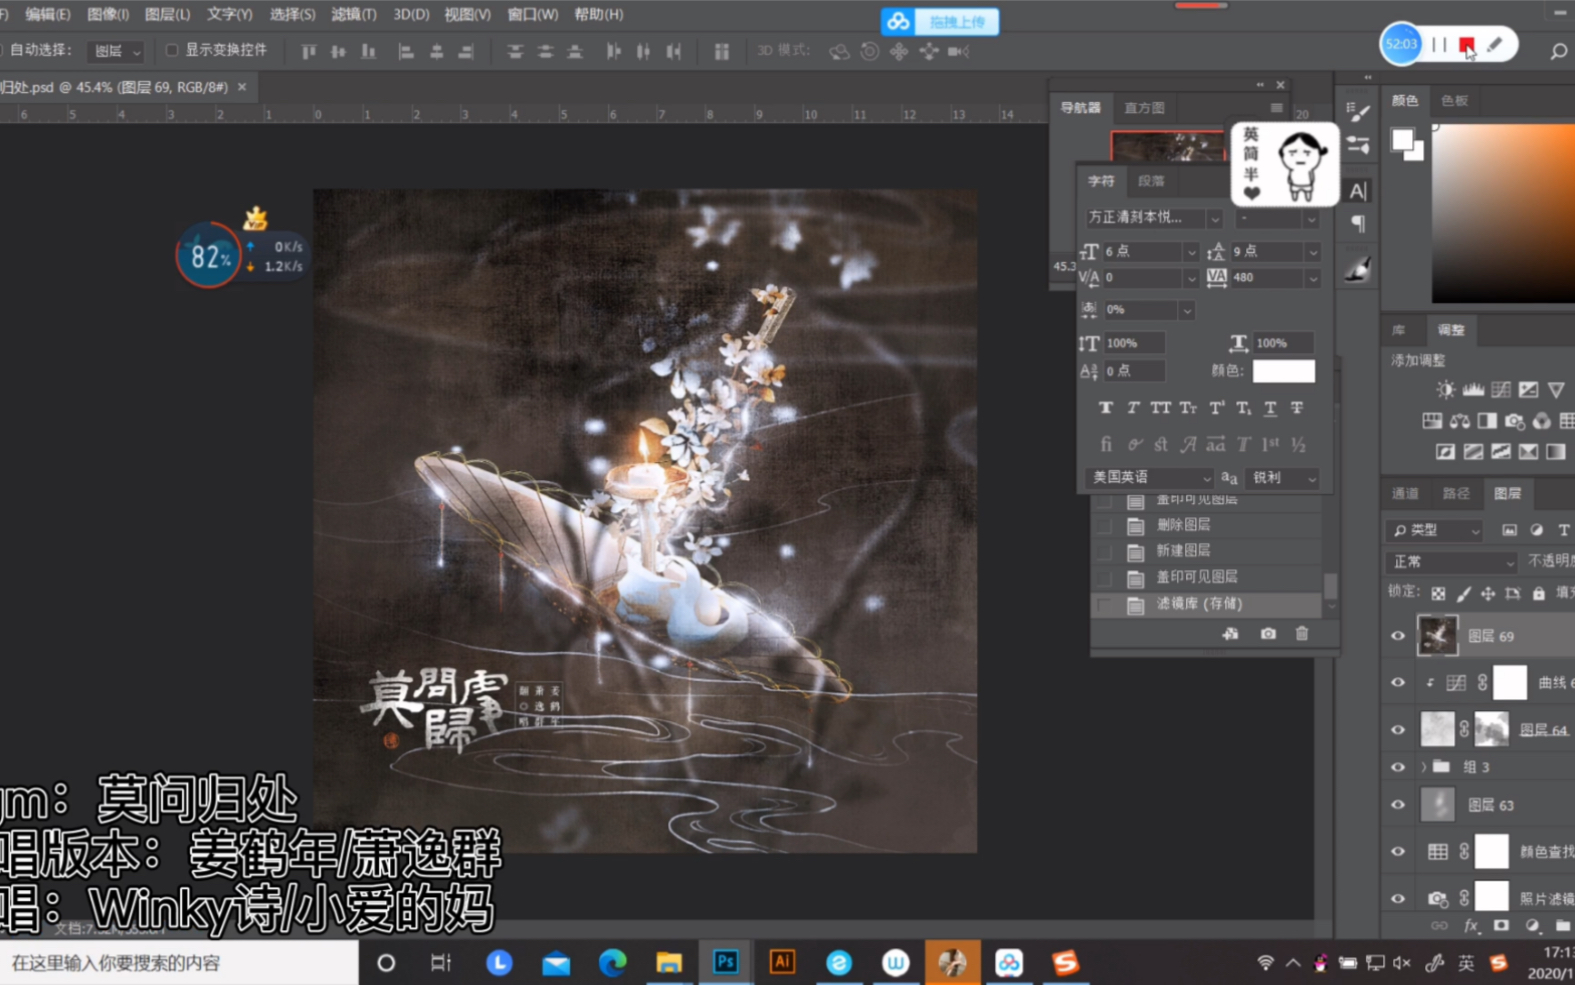Open the 滤镜(T) menu
Viewport: 1575px width, 985px height.
[x=354, y=14]
